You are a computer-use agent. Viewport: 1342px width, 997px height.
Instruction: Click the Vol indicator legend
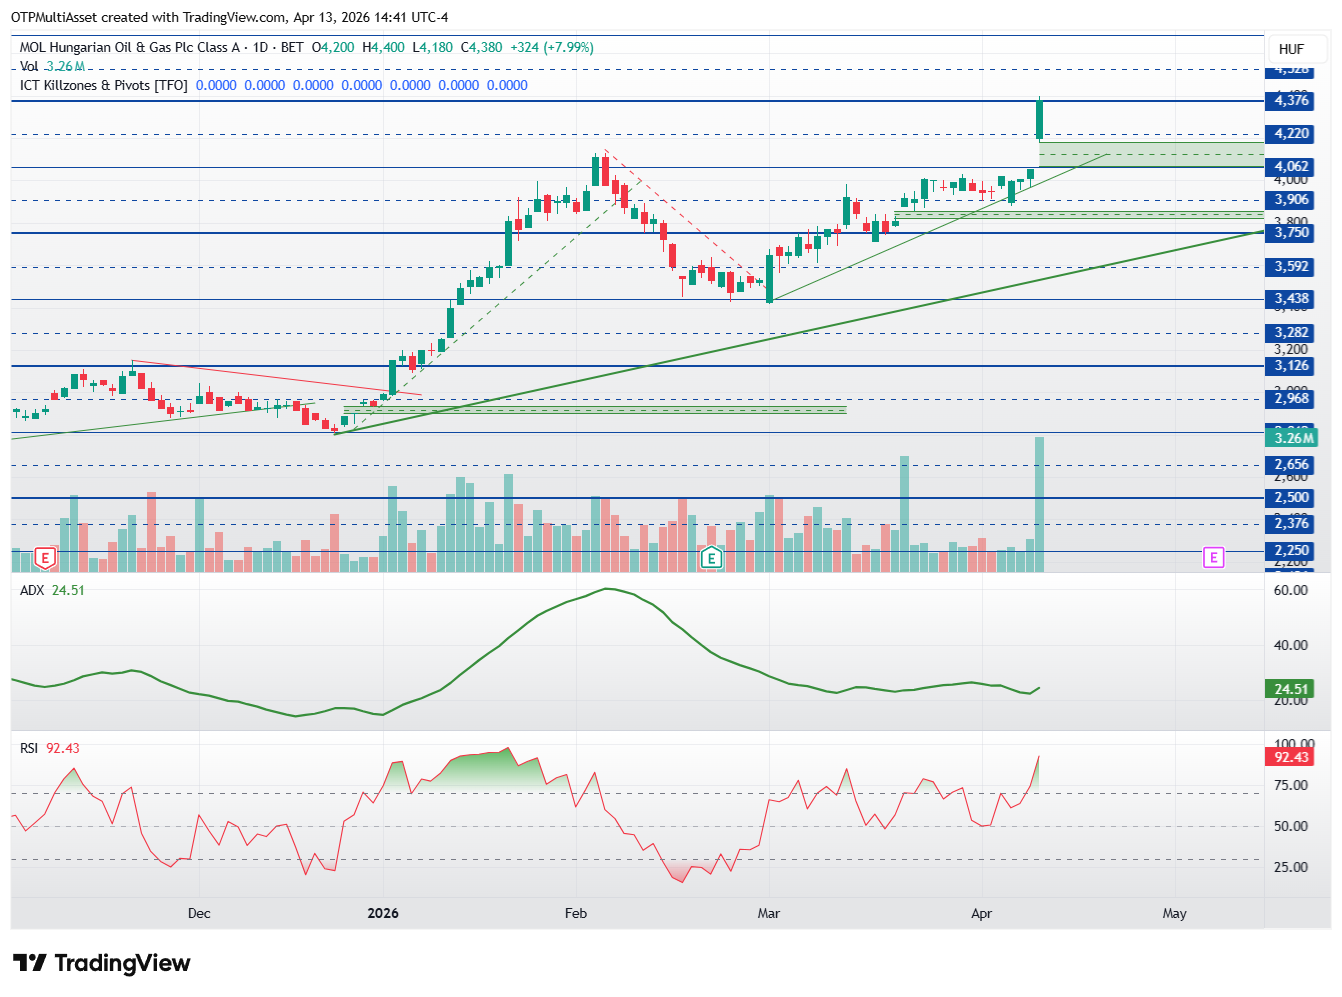point(29,66)
